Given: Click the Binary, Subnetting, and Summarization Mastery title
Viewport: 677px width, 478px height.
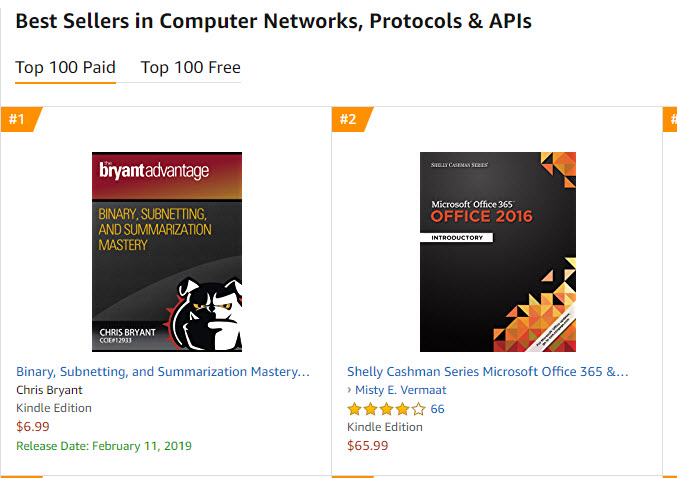Looking at the screenshot, I should point(163,371).
